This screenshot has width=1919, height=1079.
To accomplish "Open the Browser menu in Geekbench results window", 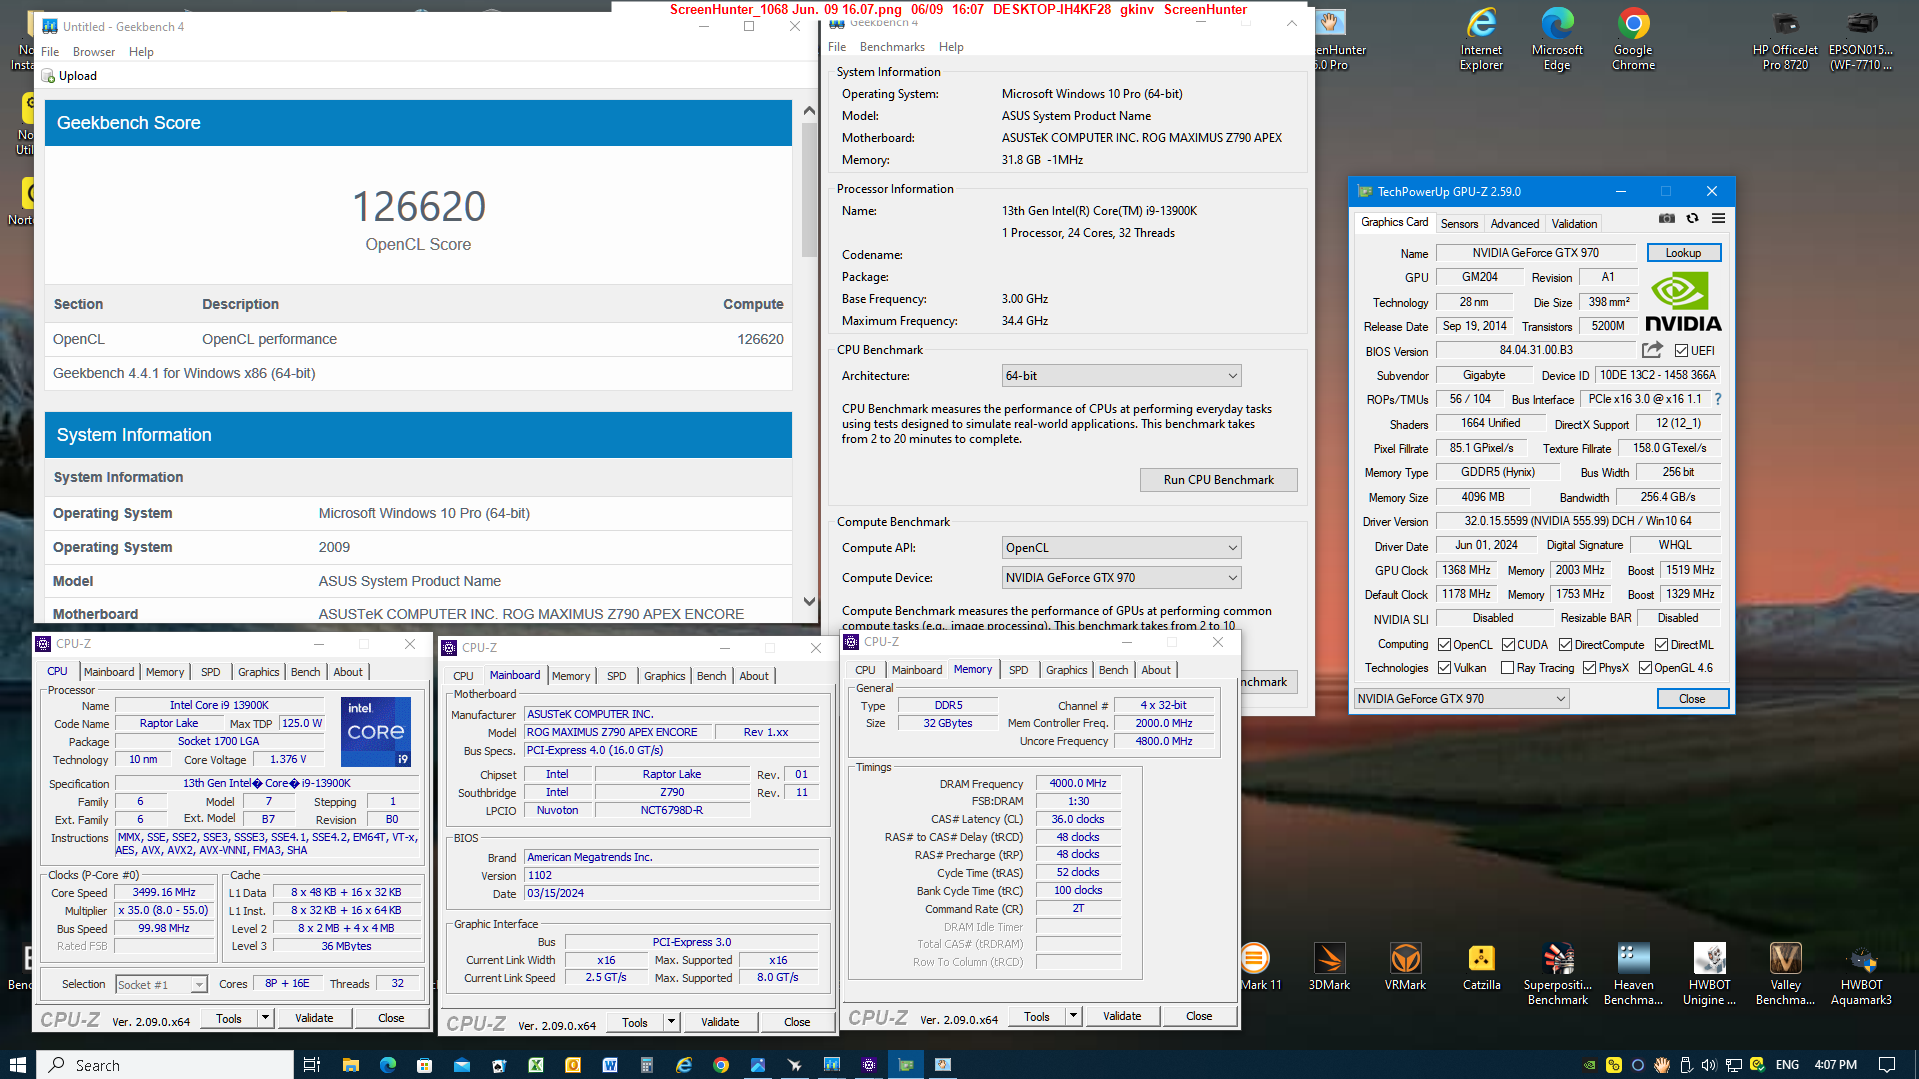I will 94,52.
